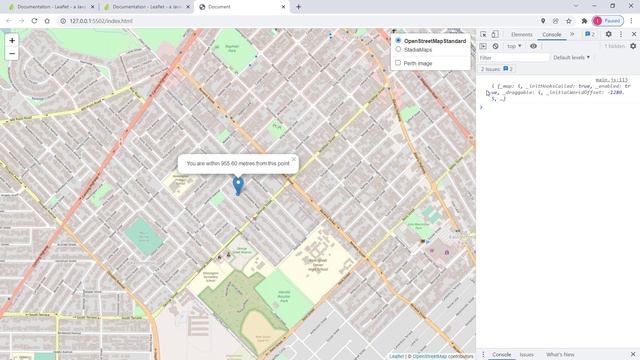Click the '1 hidden' console message count
Image resolution: width=640 pixels, height=360 pixels.
pyautogui.click(x=614, y=46)
